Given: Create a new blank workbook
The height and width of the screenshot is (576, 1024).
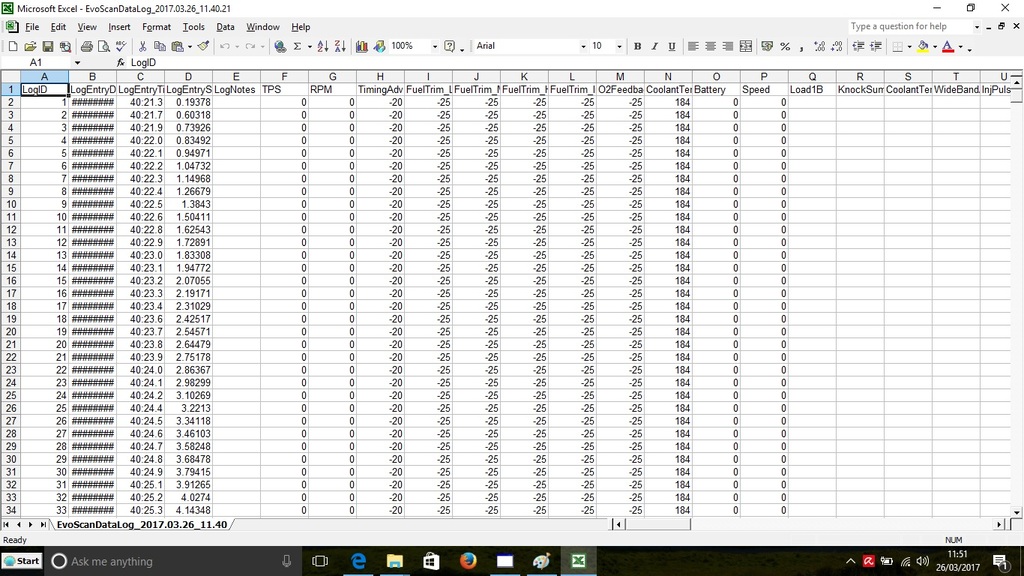Looking at the screenshot, I should pyautogui.click(x=12, y=46).
